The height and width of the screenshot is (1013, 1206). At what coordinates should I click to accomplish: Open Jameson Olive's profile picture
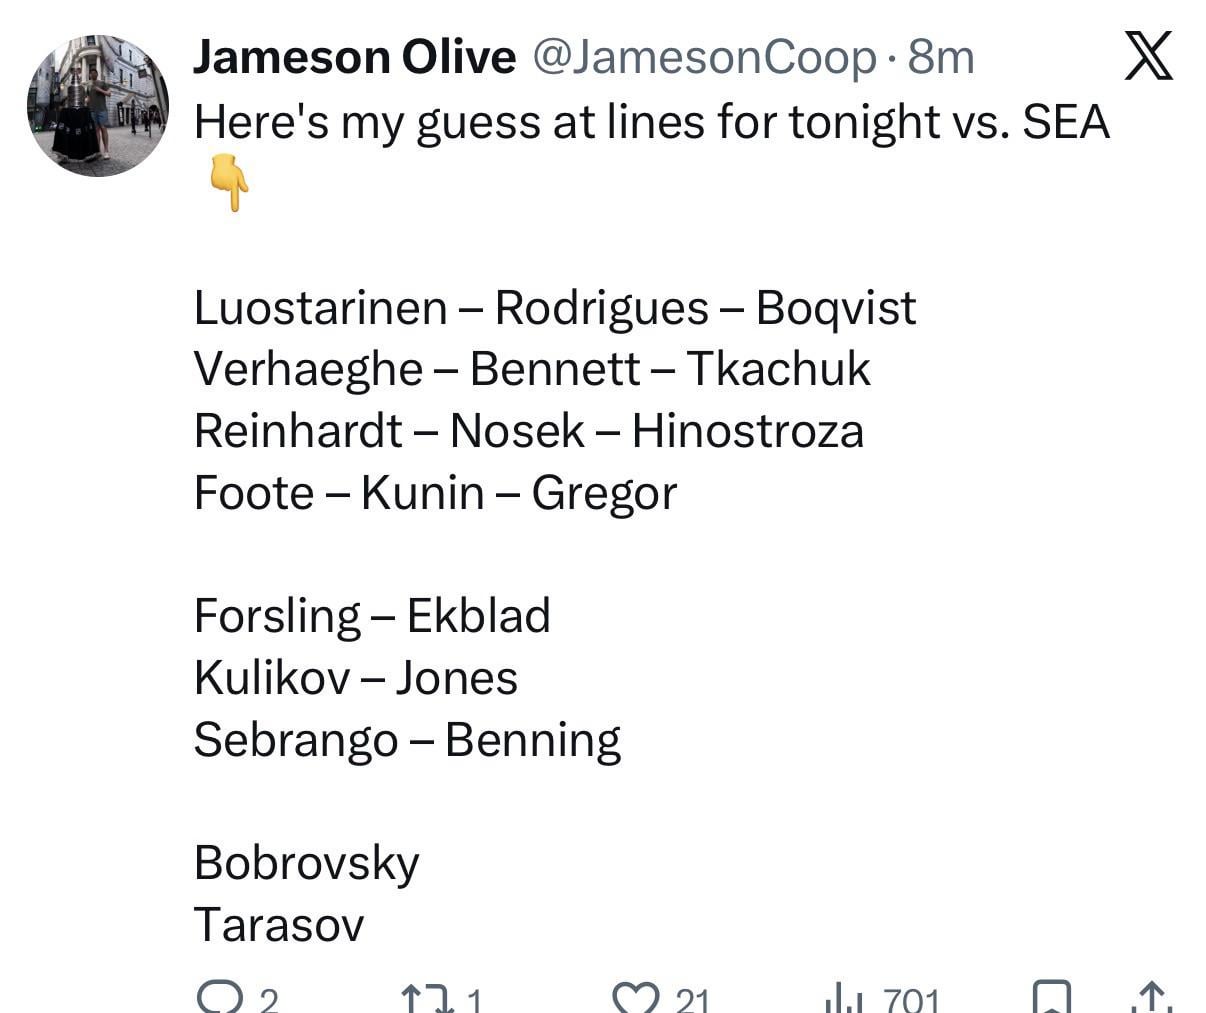pos(98,106)
